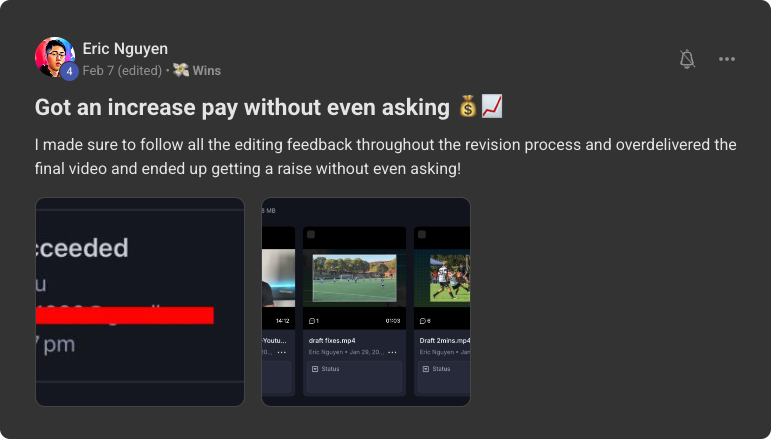Screen dimensions: 771x439
Task: Open three-dot menu on draft fixes.mp4 card
Action: (x=392, y=352)
